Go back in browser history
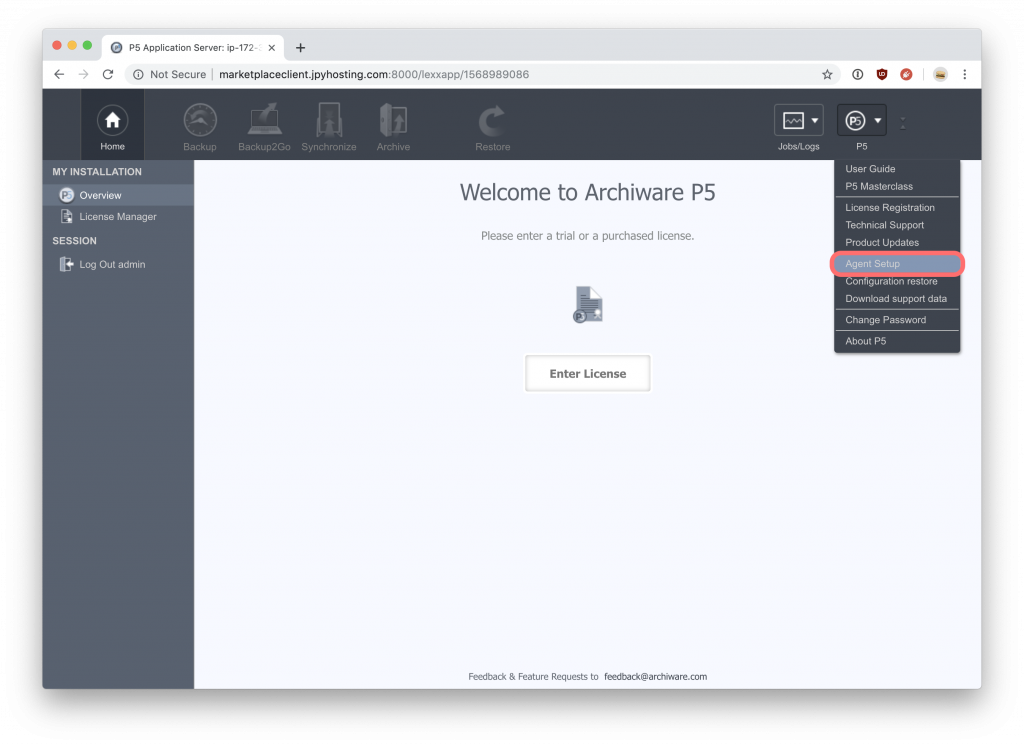This screenshot has width=1024, height=745. (x=59, y=74)
